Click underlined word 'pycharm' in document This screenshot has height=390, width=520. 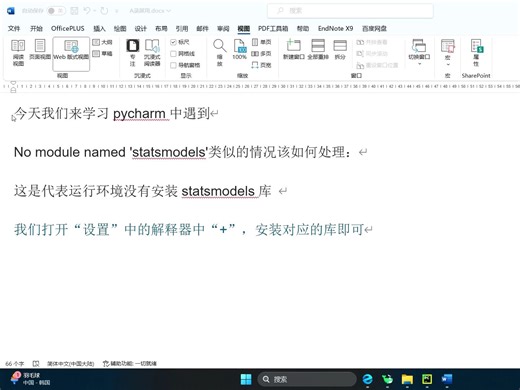[139, 114]
